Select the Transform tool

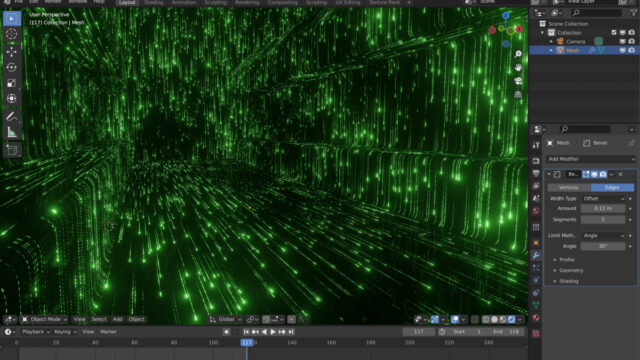tap(12, 98)
